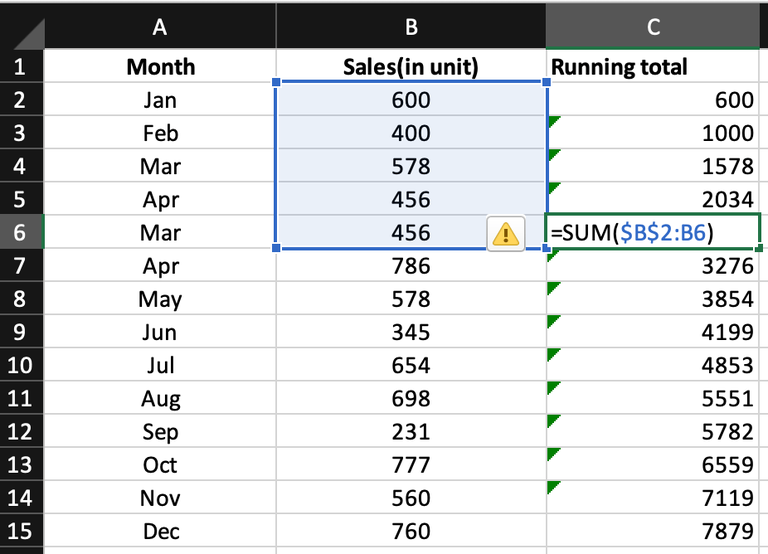Select row 15 header
The image size is (768, 554).
pyautogui.click(x=22, y=531)
